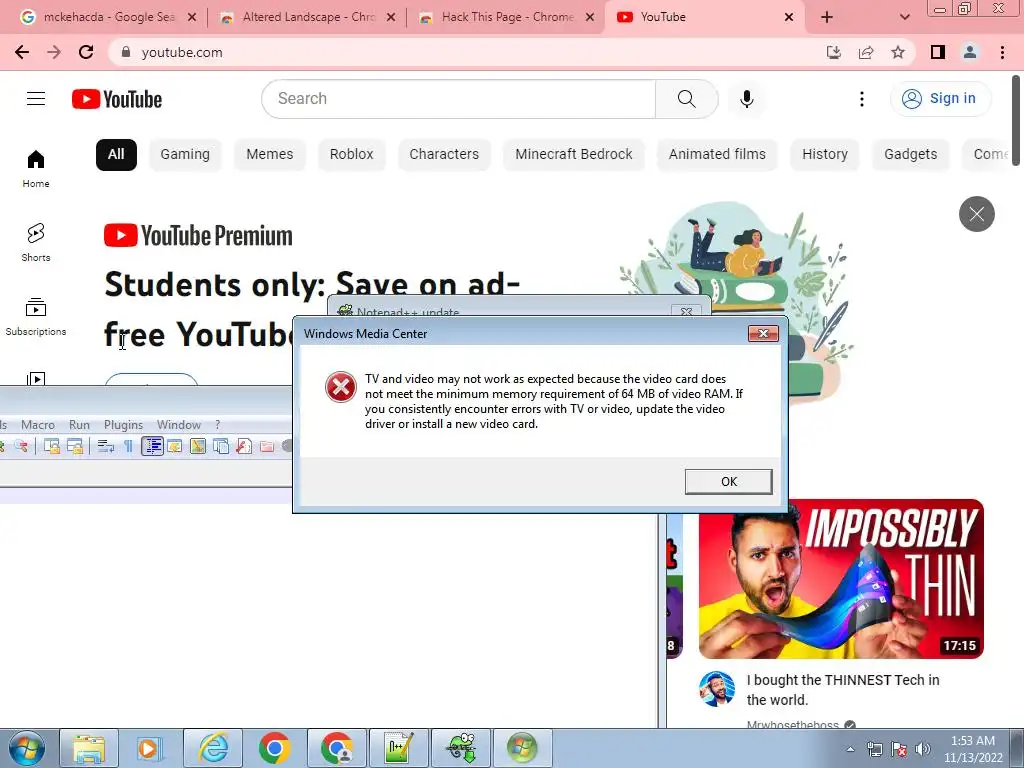Image resolution: width=1024 pixels, height=768 pixels.
Task: Install YouTube app from address bar icon
Action: tap(834, 52)
